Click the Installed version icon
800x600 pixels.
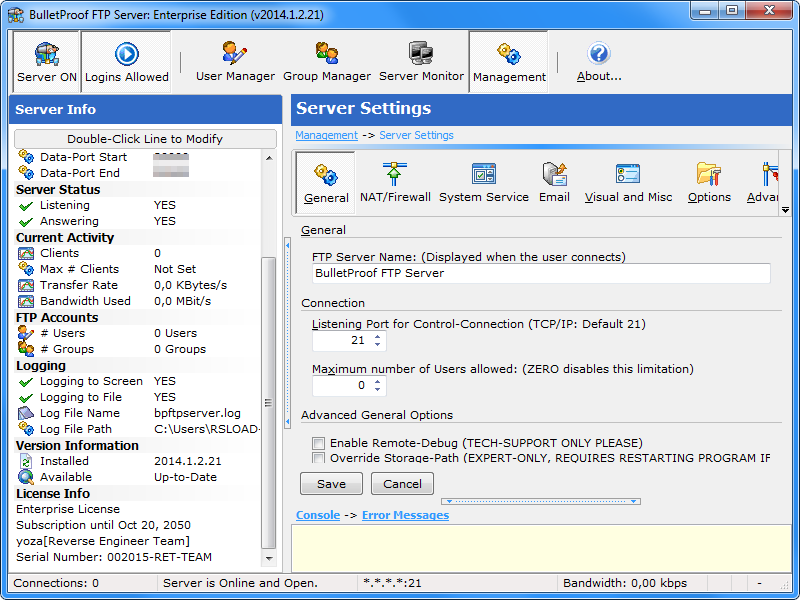click(26, 461)
